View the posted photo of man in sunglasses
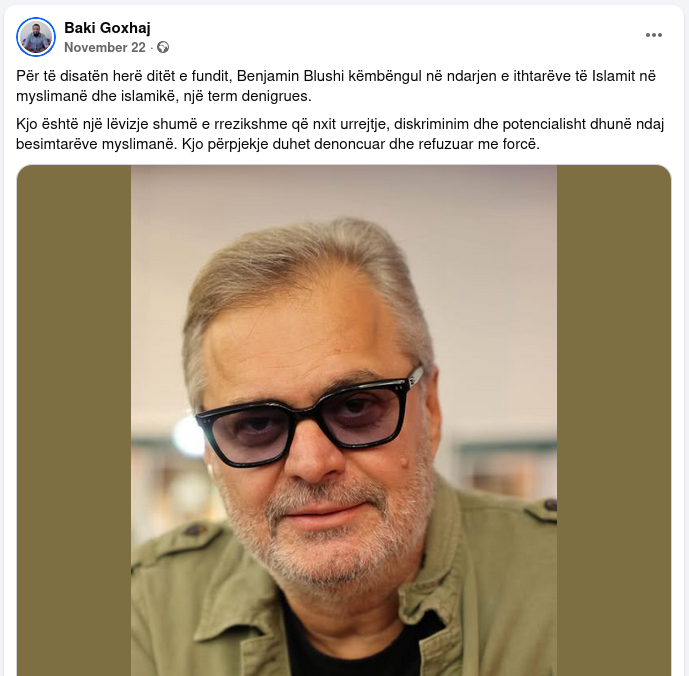Viewport: 689px width, 676px height. [344, 420]
